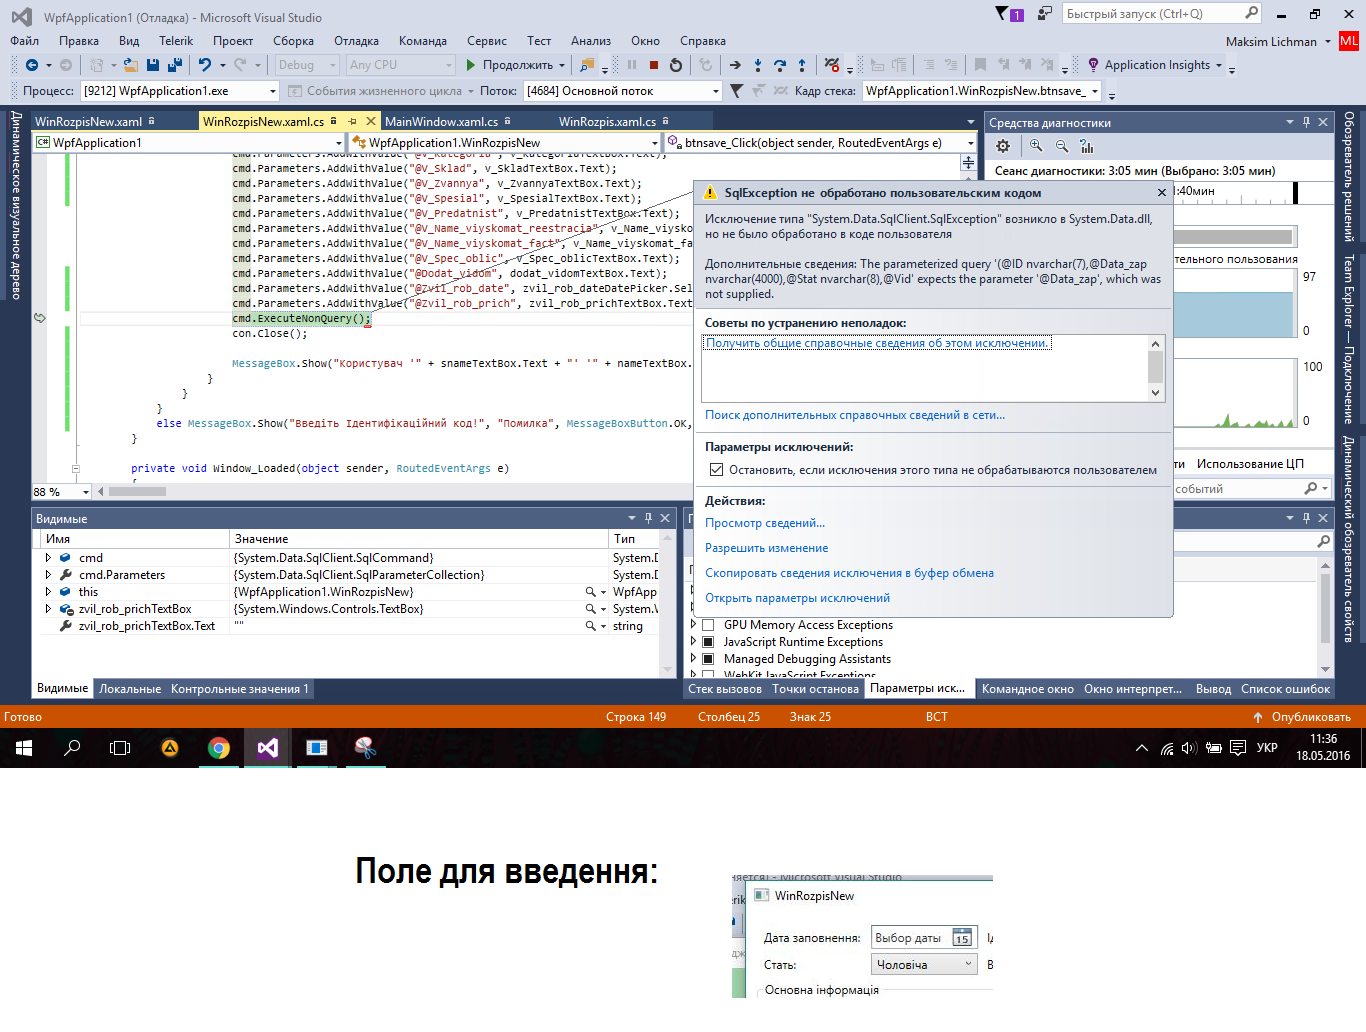The width and height of the screenshot is (1366, 1032).
Task: Expand the zvil_rob_prichTextBox variable row
Action: click(48, 609)
